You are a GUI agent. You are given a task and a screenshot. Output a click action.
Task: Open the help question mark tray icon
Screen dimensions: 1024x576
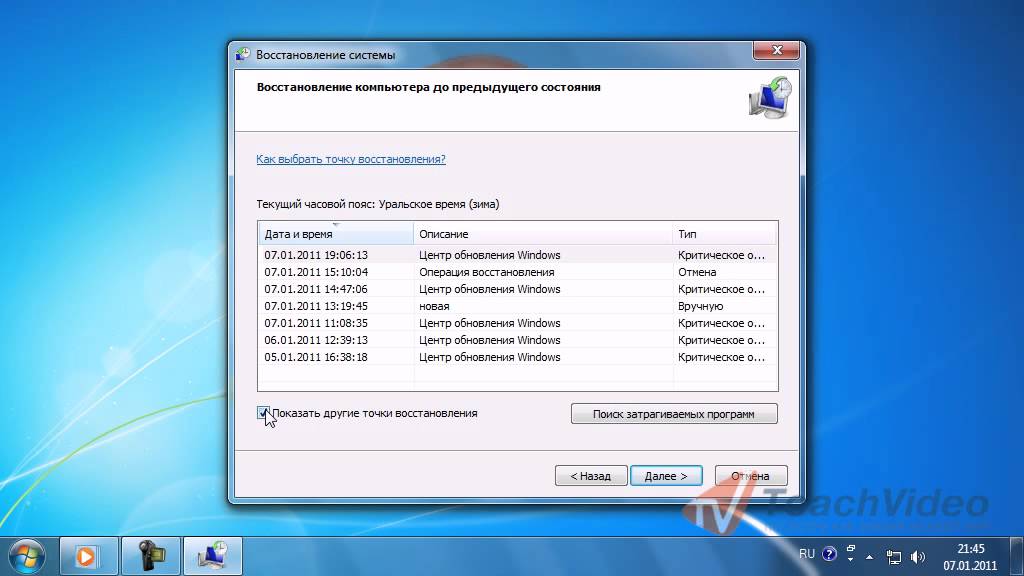pyautogui.click(x=829, y=554)
